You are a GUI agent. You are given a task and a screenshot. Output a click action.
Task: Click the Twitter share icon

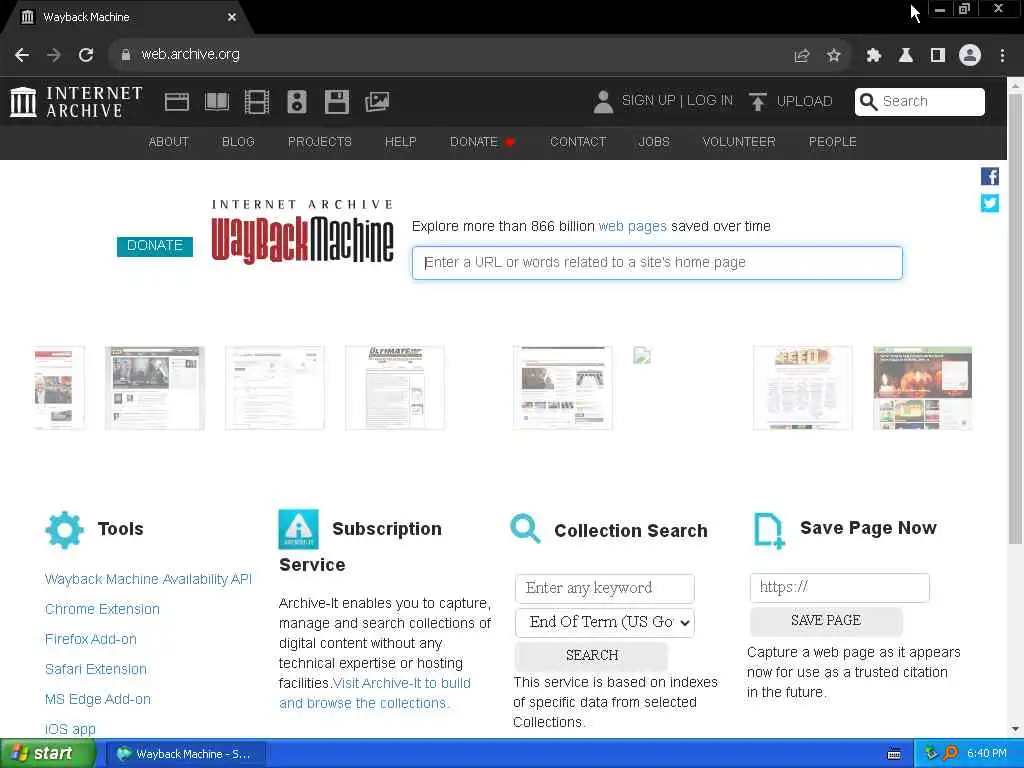coord(989,203)
